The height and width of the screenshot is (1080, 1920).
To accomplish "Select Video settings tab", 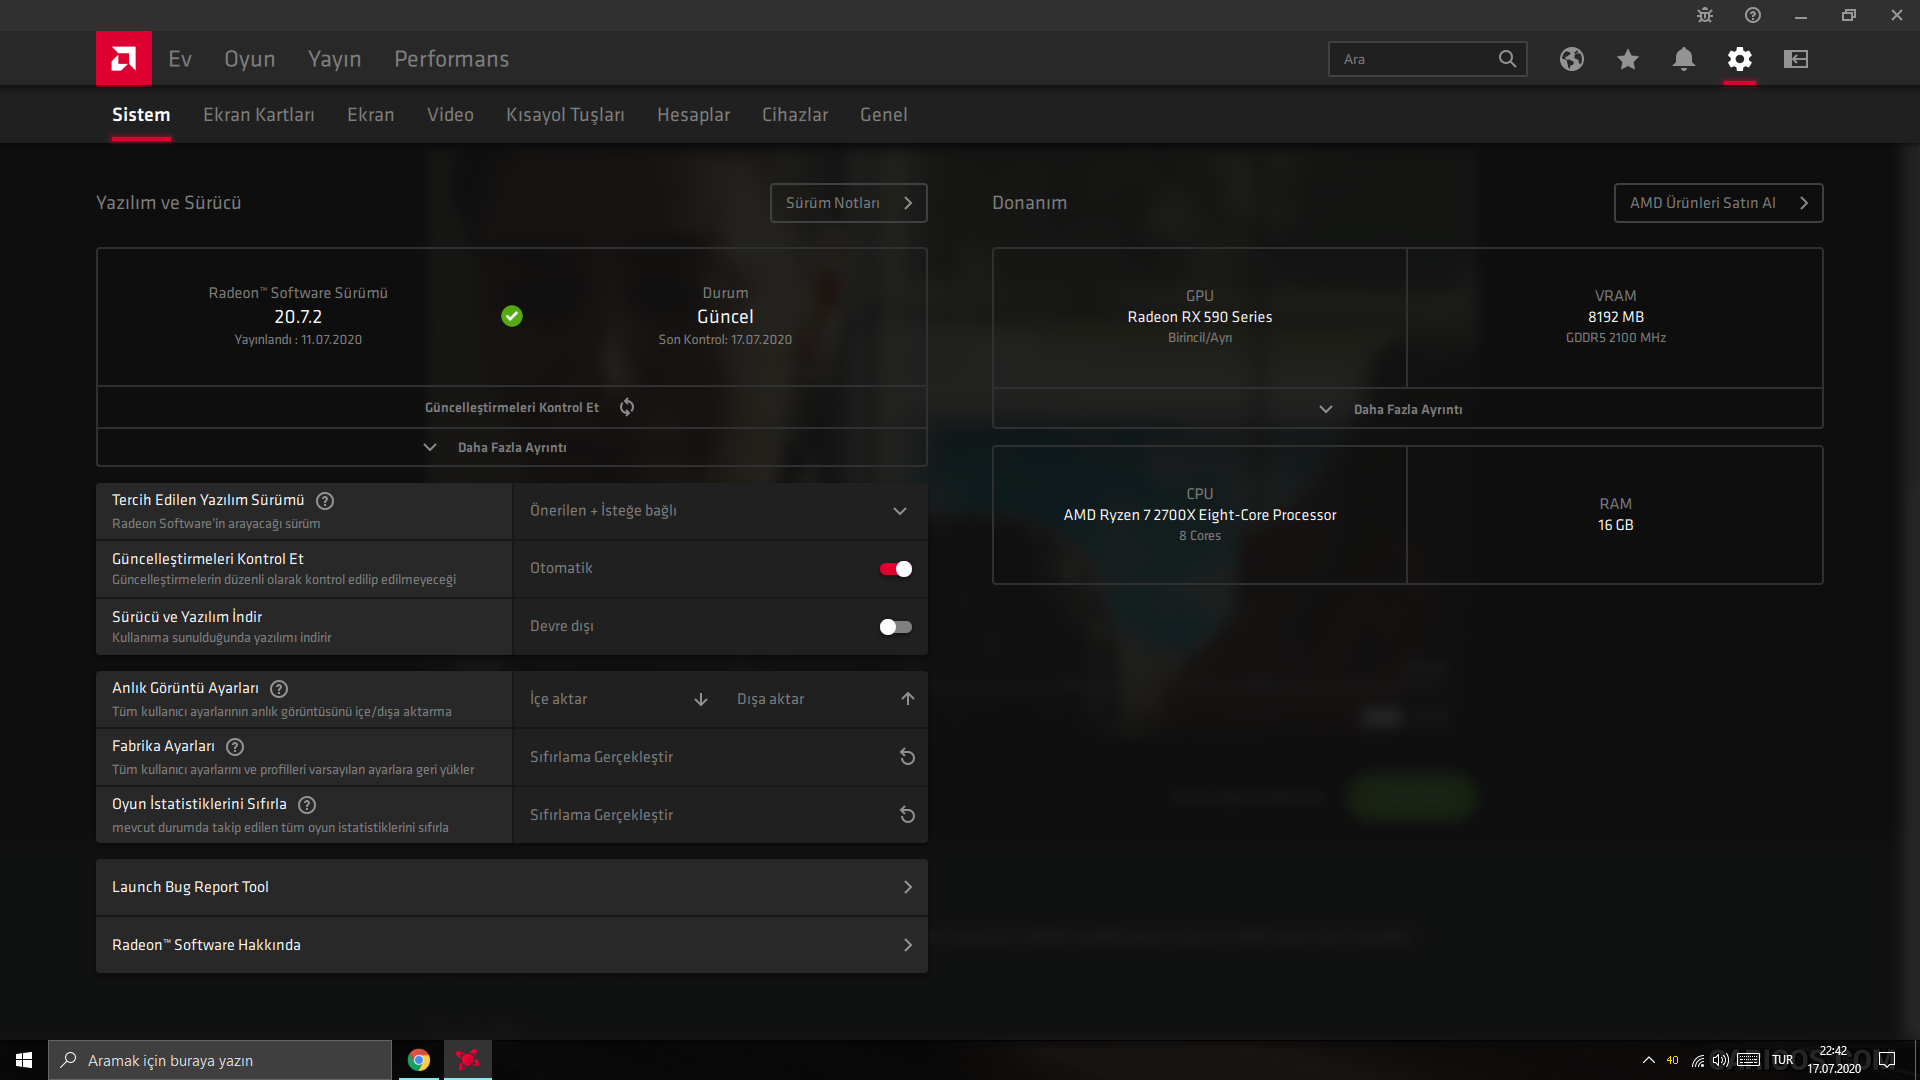I will 450,115.
